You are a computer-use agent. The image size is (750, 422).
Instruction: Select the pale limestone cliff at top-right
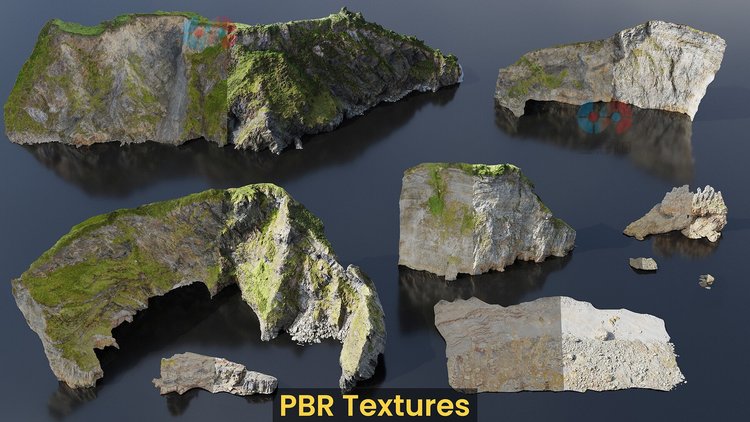click(x=612, y=67)
